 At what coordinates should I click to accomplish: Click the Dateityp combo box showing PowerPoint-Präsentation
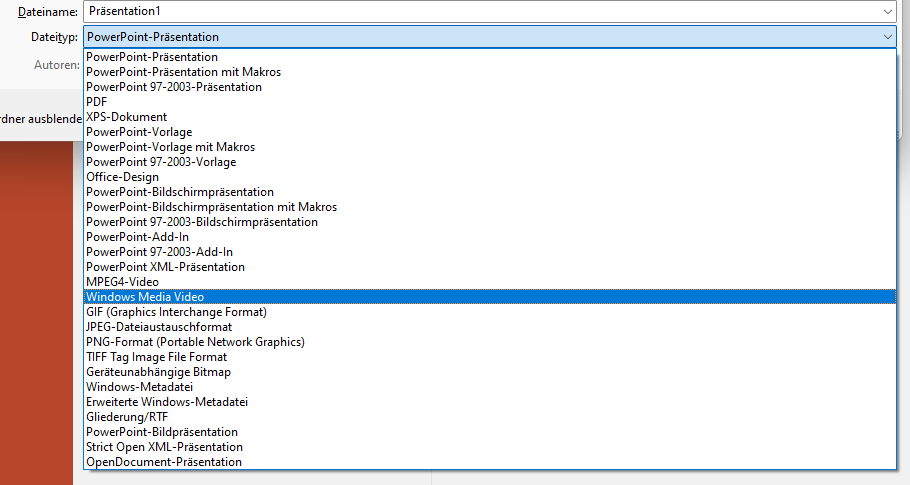490,37
